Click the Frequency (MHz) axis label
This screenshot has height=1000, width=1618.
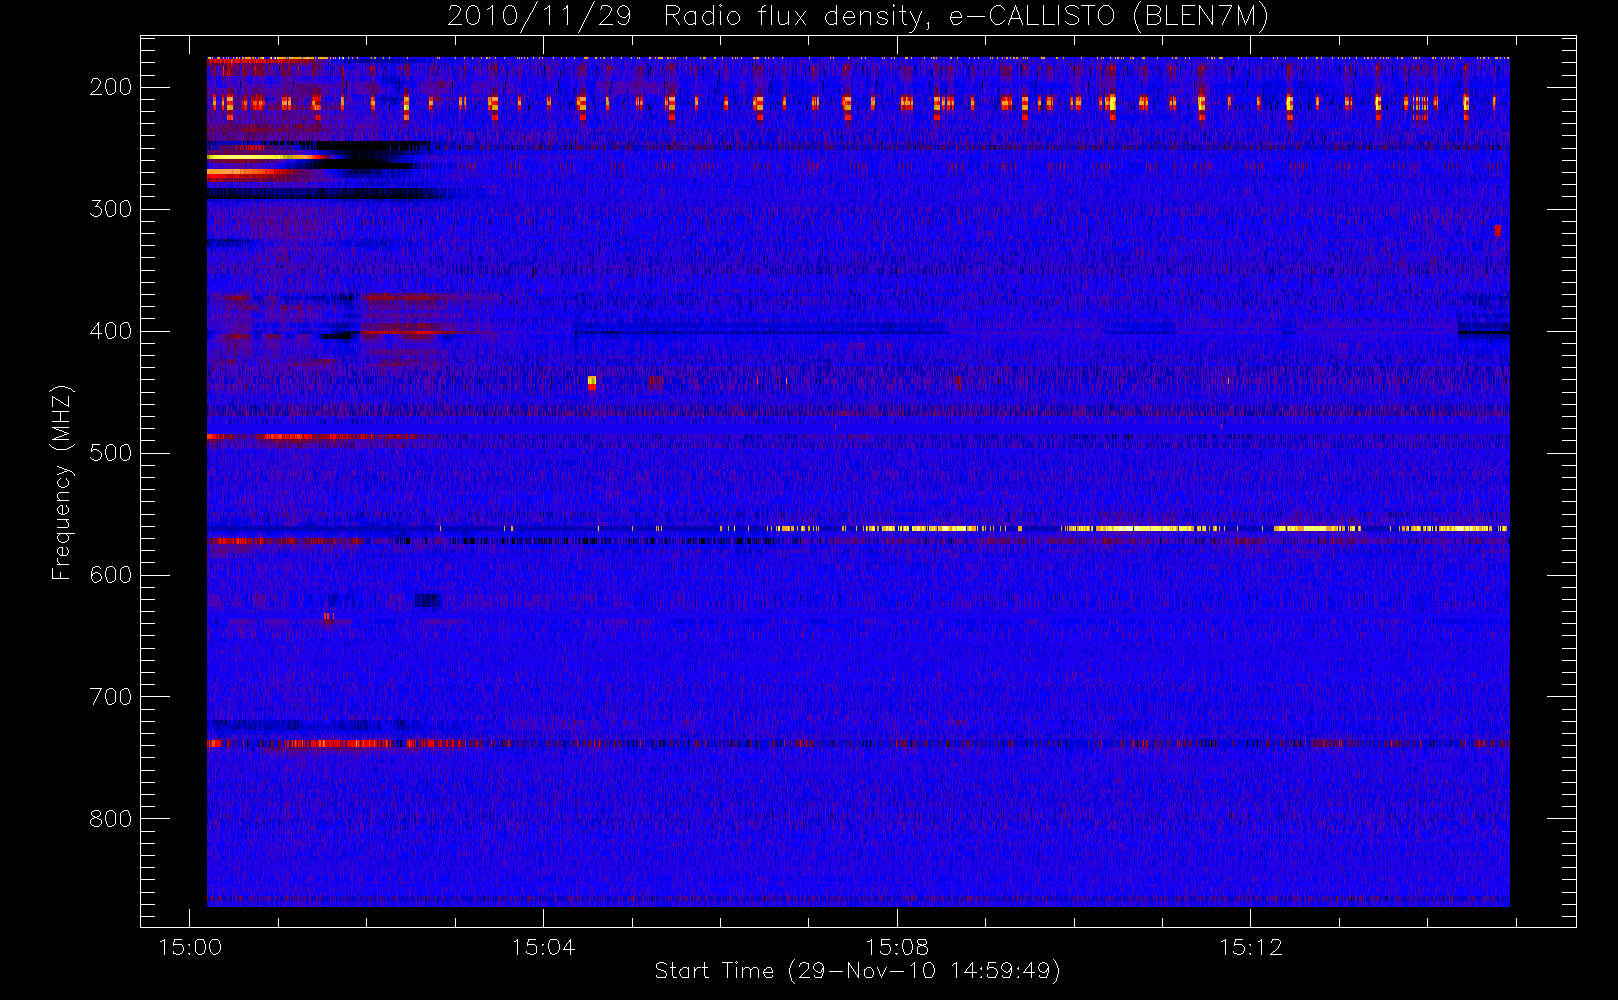(62, 482)
